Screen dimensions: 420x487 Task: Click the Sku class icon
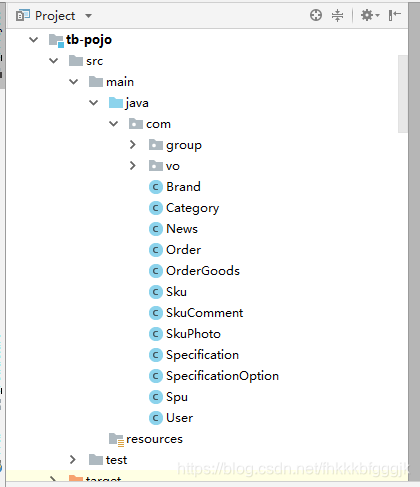click(x=156, y=292)
